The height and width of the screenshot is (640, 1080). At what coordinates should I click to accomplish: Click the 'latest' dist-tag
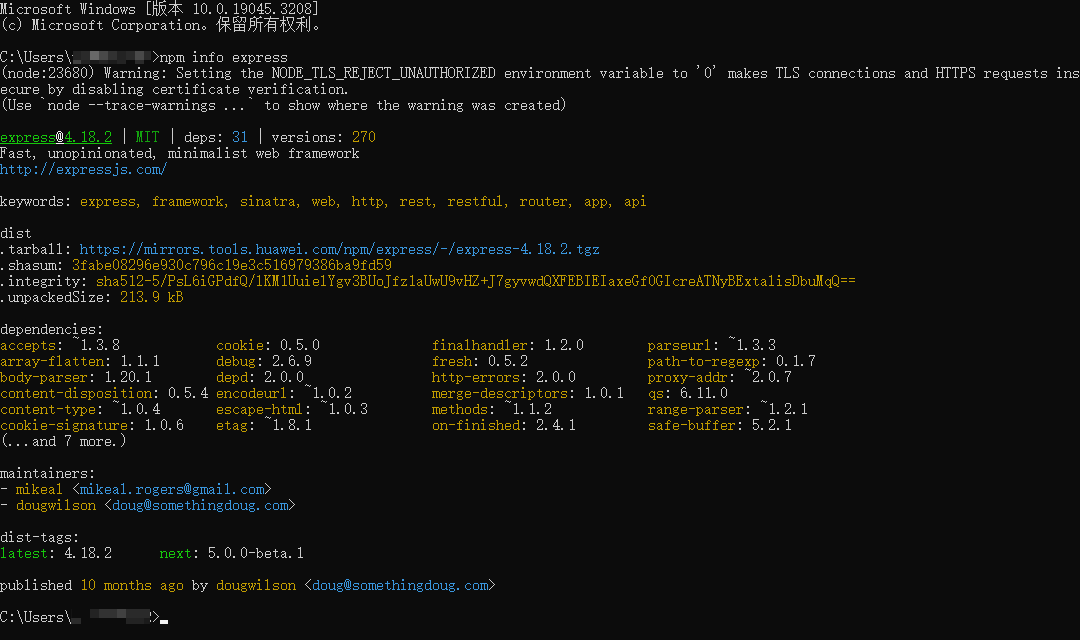(24, 554)
